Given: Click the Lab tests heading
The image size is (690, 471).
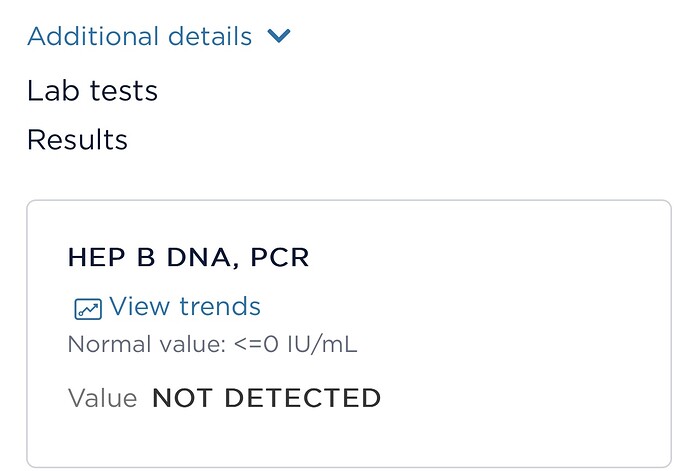Looking at the screenshot, I should click(x=92, y=91).
